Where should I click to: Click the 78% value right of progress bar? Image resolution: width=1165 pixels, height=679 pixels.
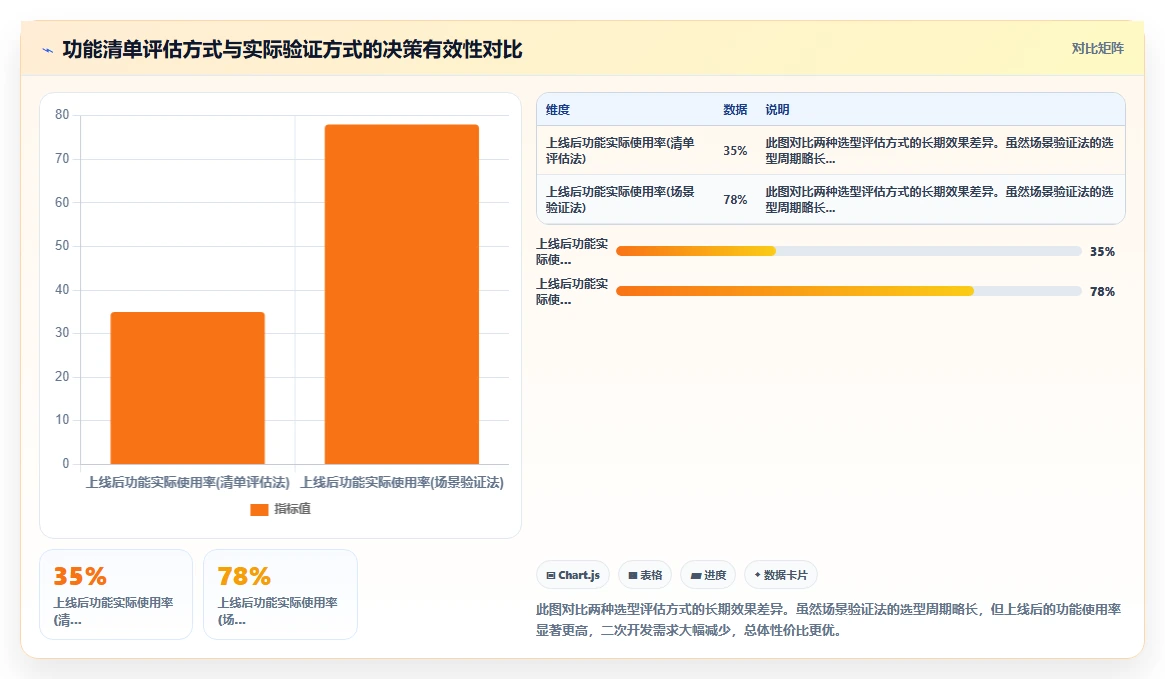pyautogui.click(x=1102, y=292)
